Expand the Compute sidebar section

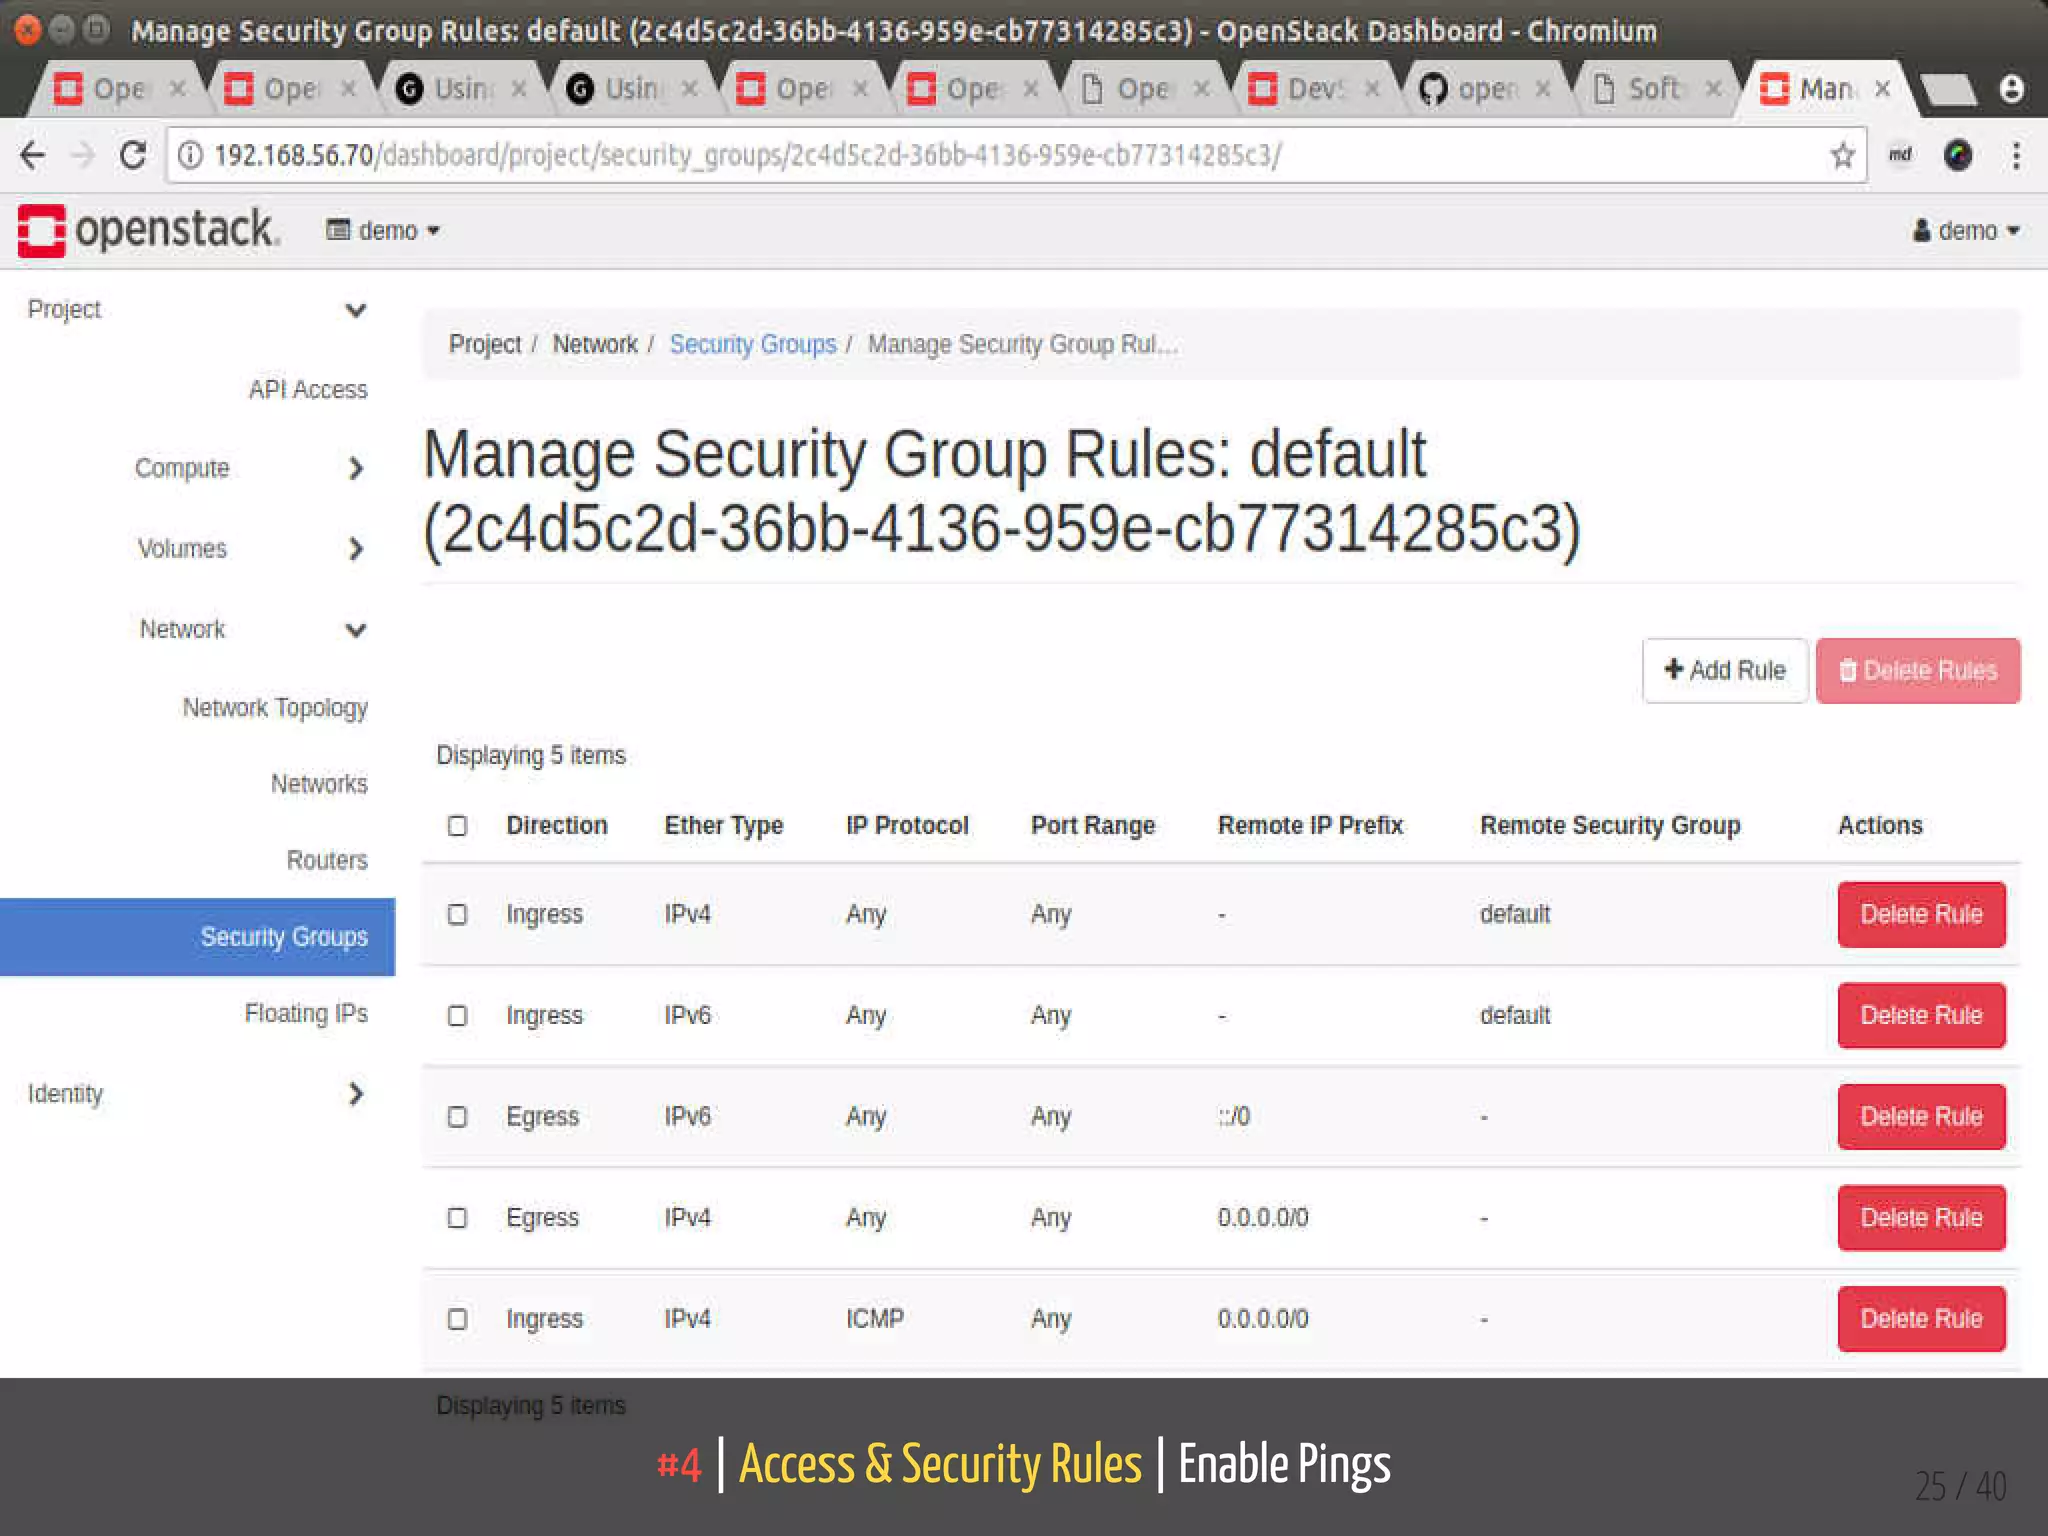click(250, 468)
